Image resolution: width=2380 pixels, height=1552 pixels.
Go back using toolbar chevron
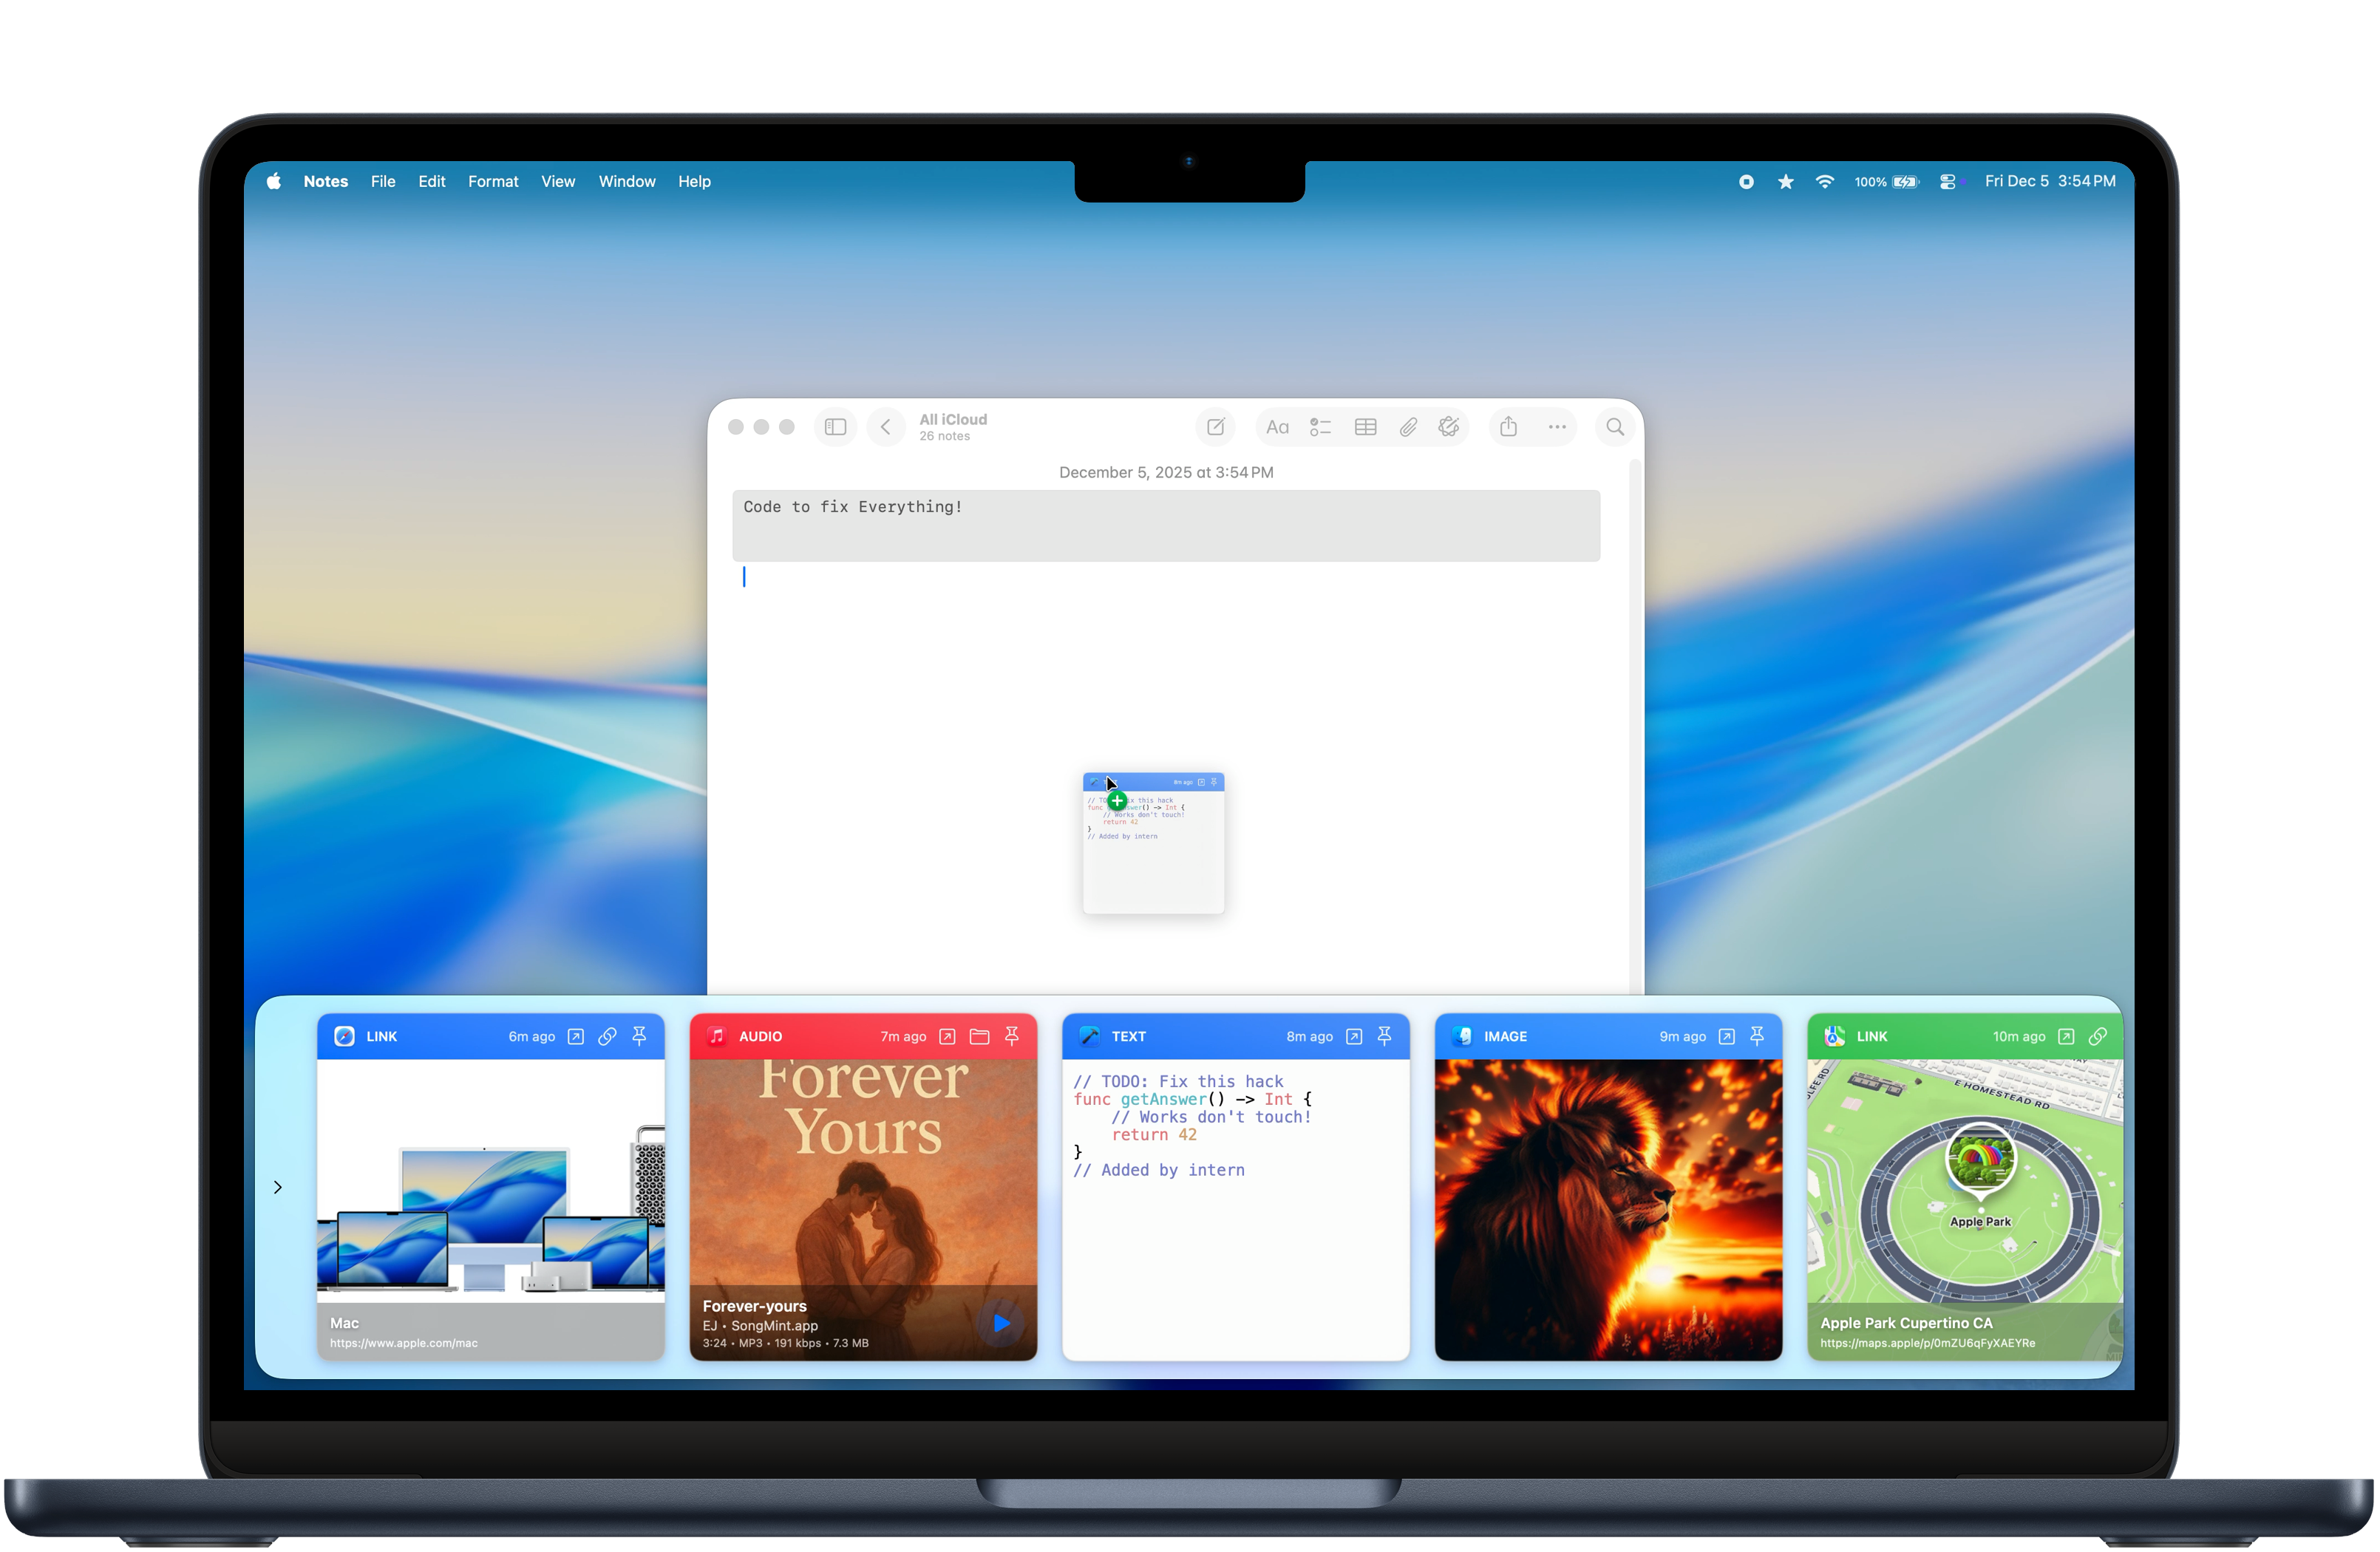click(x=885, y=427)
